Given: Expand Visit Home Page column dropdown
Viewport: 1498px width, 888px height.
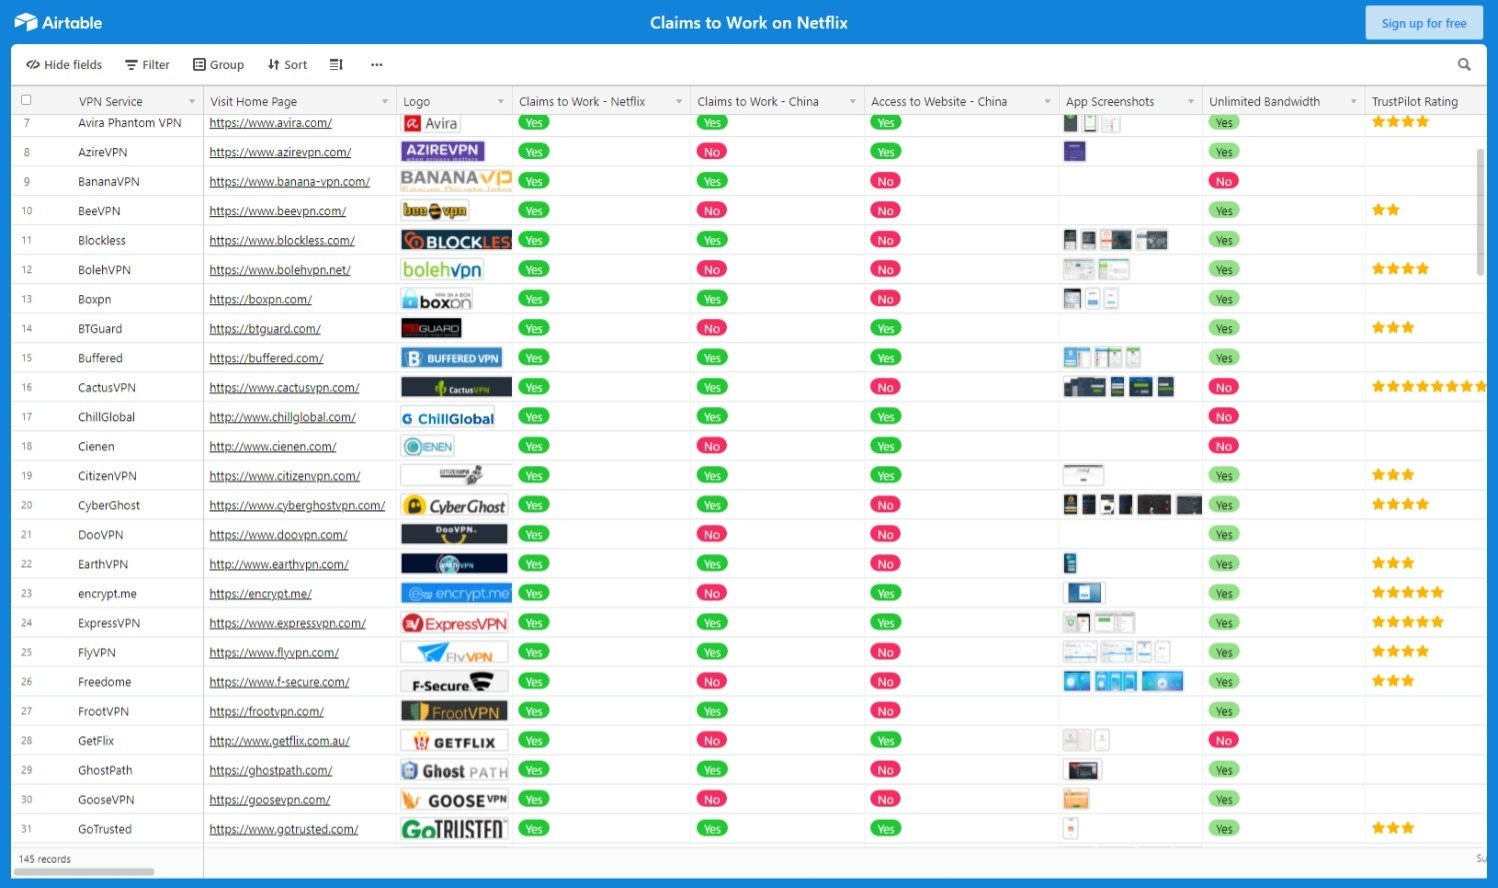Looking at the screenshot, I should [x=385, y=102].
